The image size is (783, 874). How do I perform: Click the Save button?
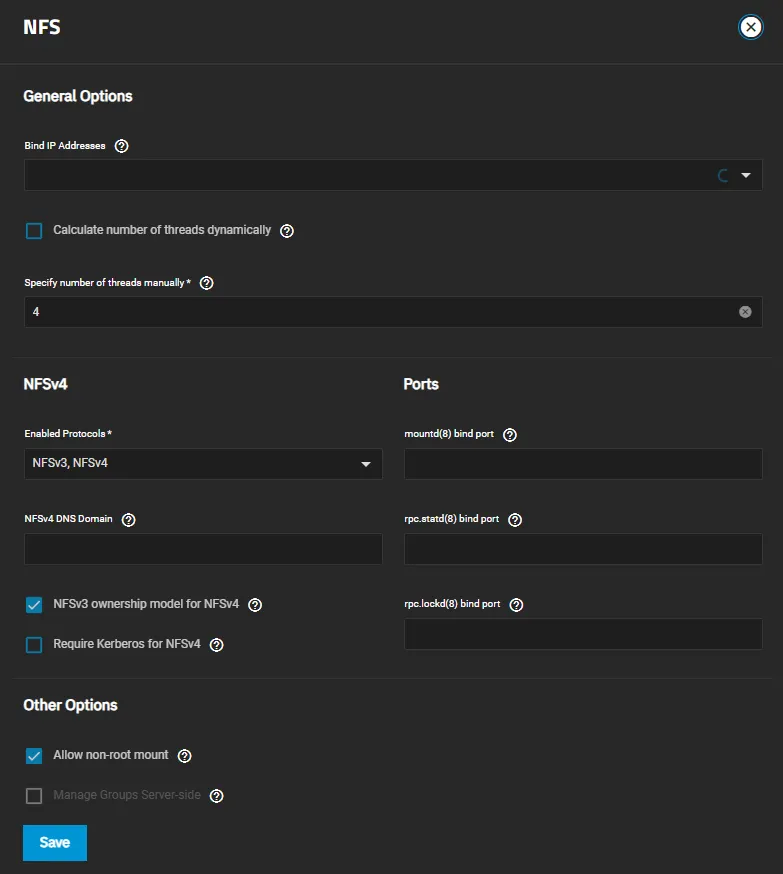[x=54, y=842]
